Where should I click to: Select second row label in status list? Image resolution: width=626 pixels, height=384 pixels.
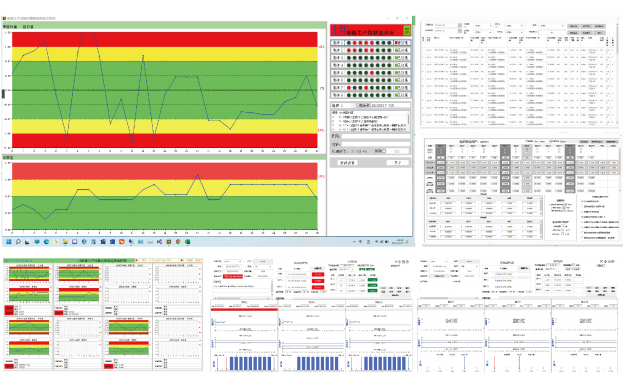coord(338,50)
